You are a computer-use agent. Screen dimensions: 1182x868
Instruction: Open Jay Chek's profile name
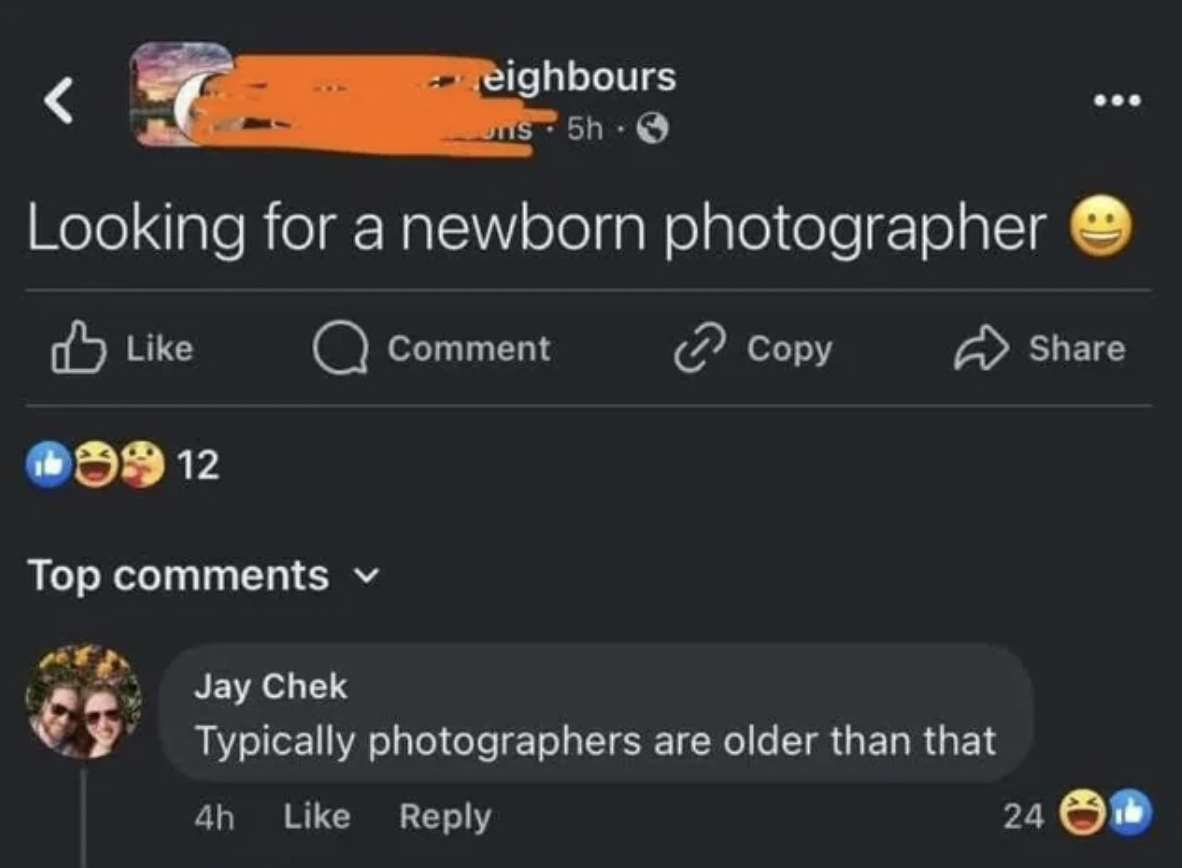click(x=270, y=686)
